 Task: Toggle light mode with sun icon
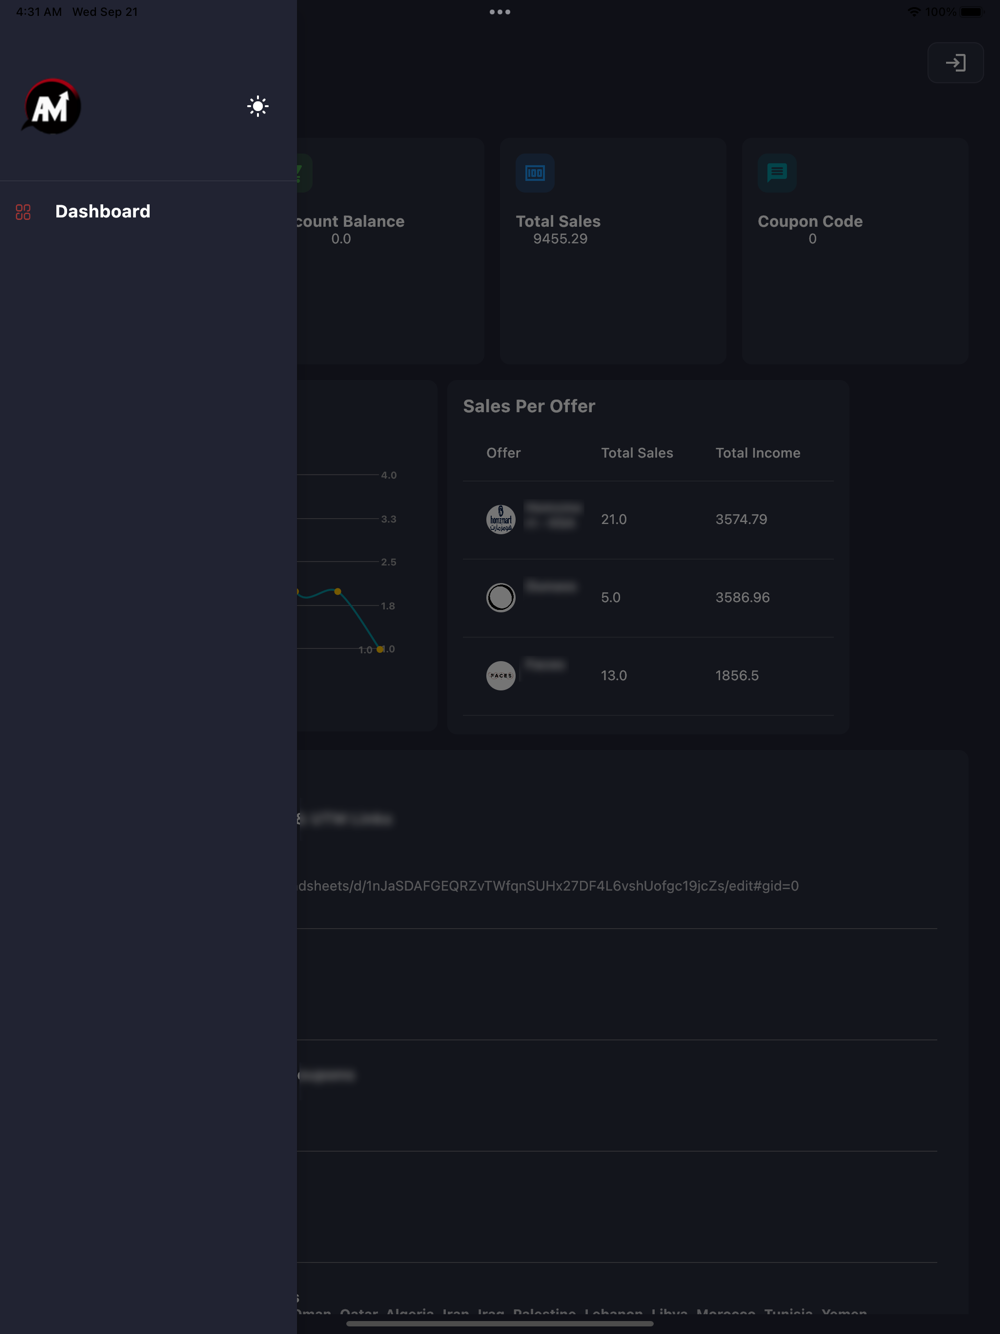(258, 106)
